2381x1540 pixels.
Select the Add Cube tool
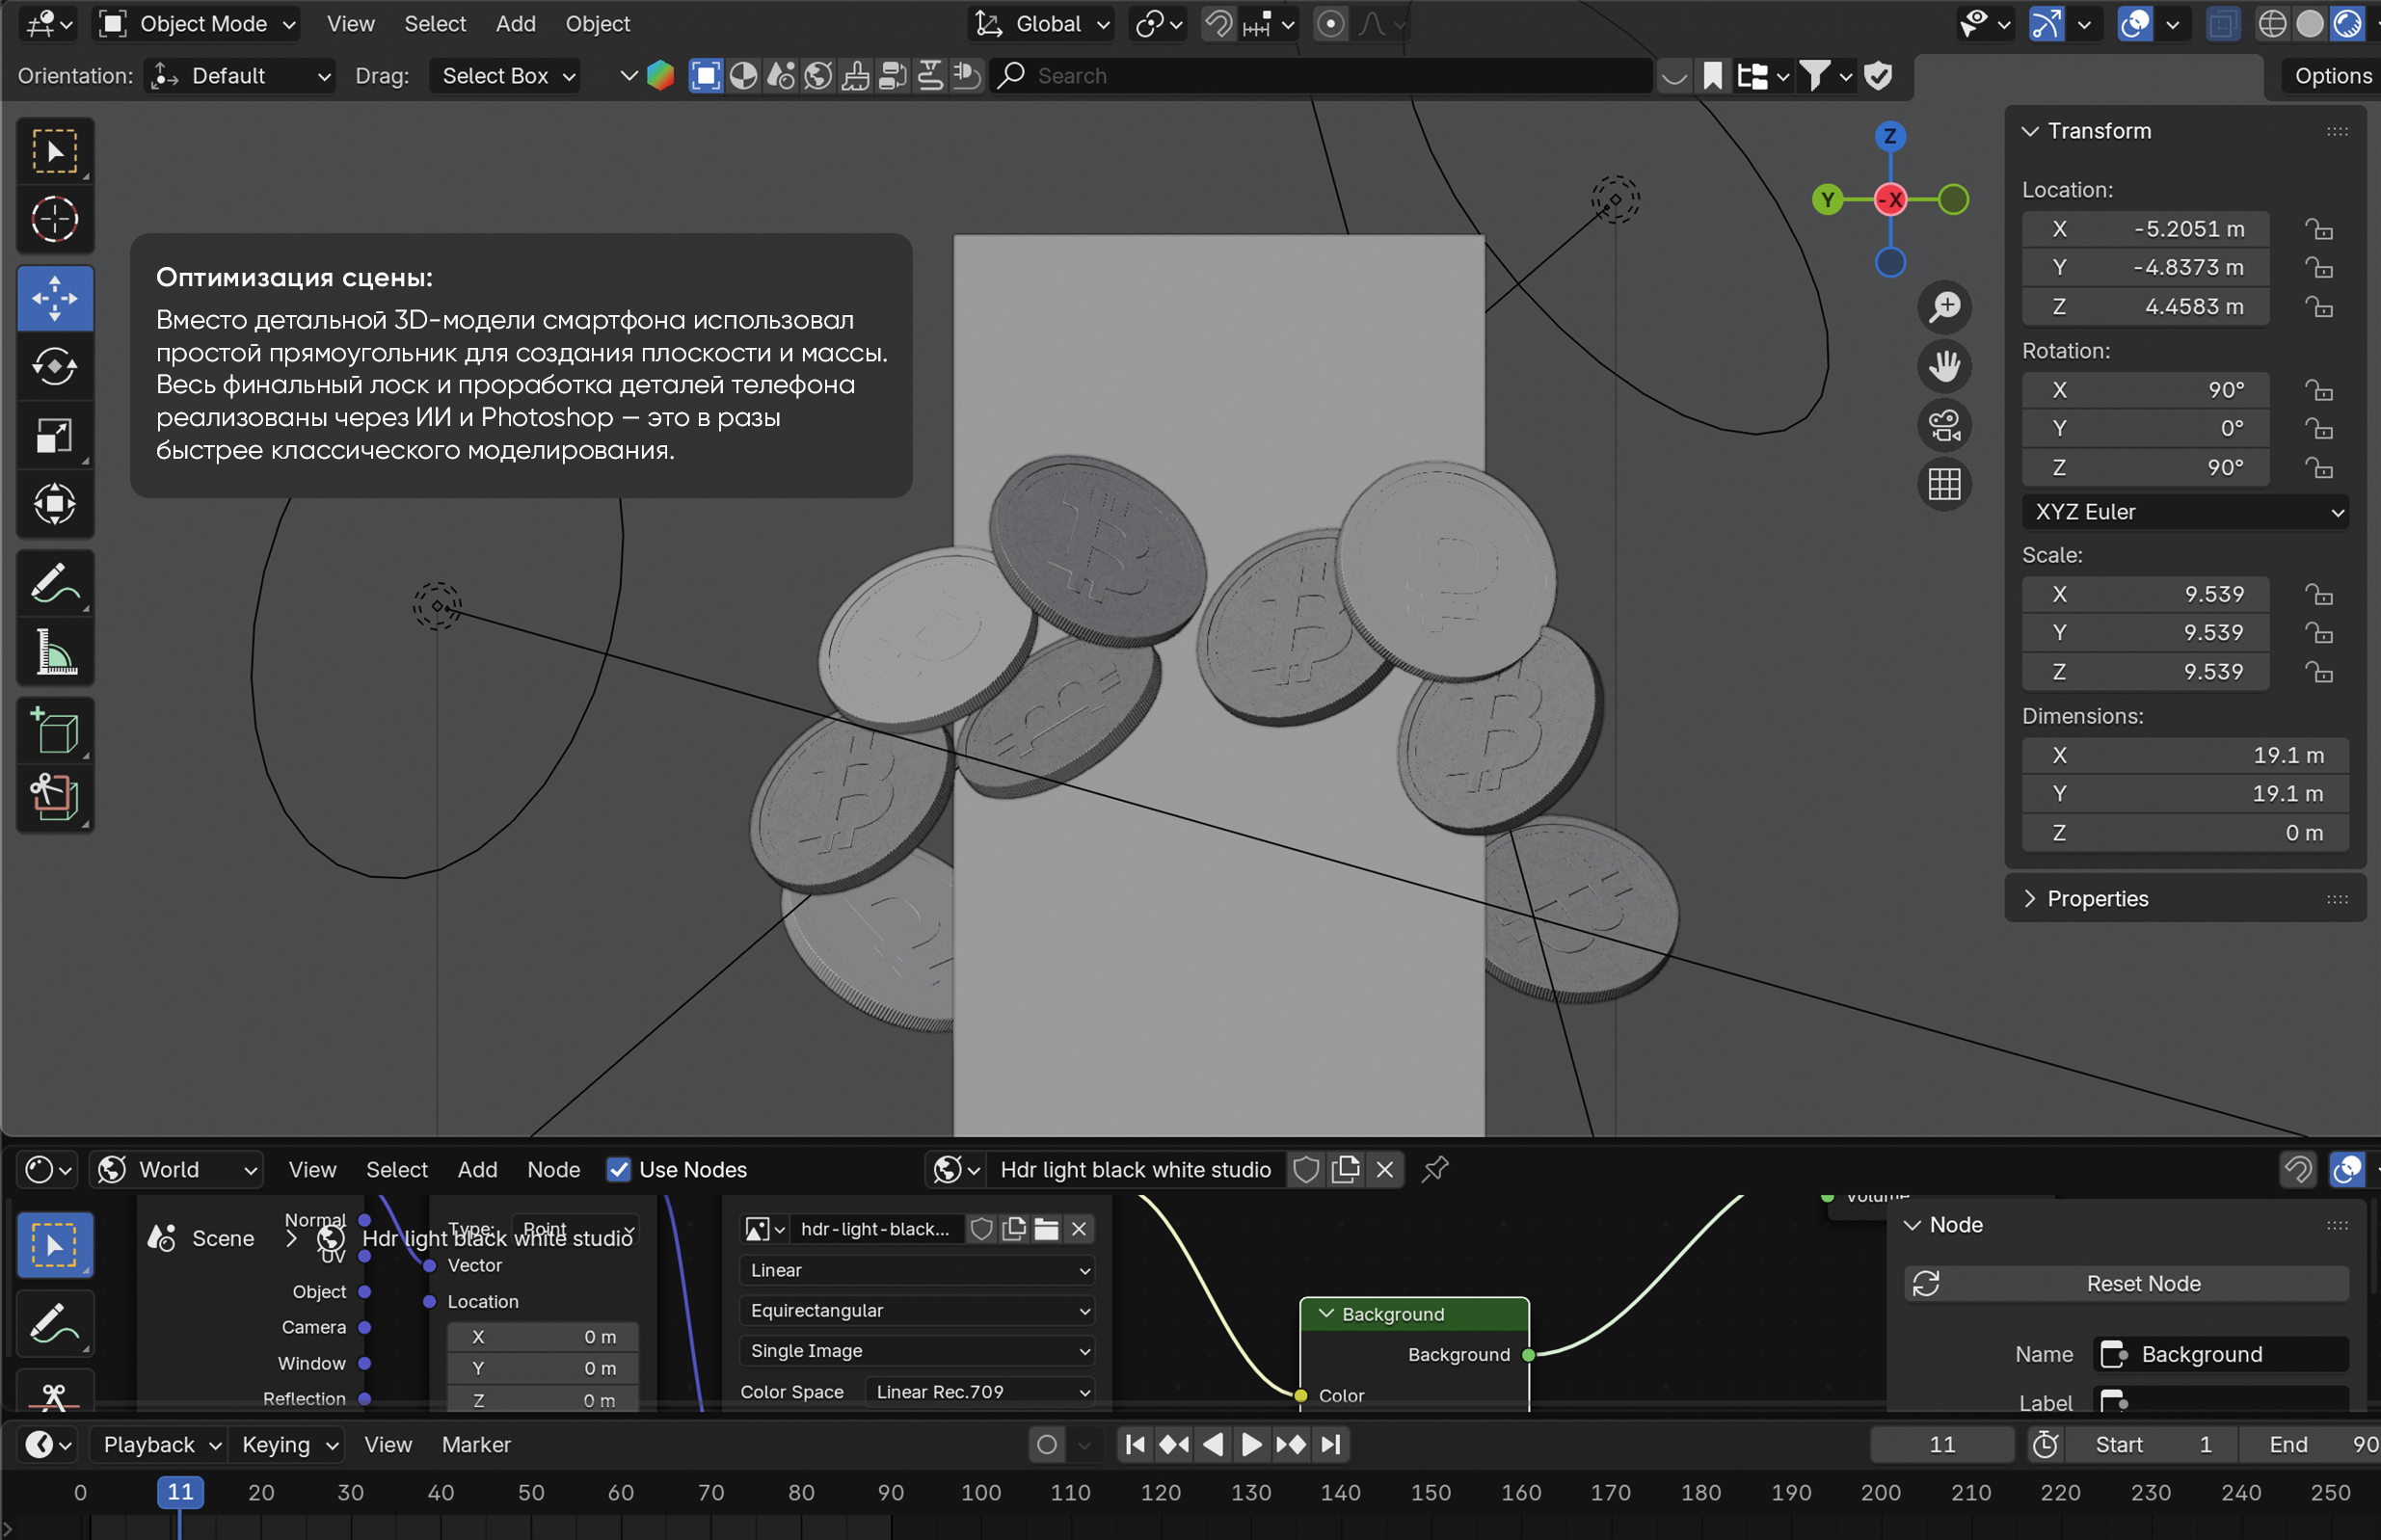(x=55, y=730)
